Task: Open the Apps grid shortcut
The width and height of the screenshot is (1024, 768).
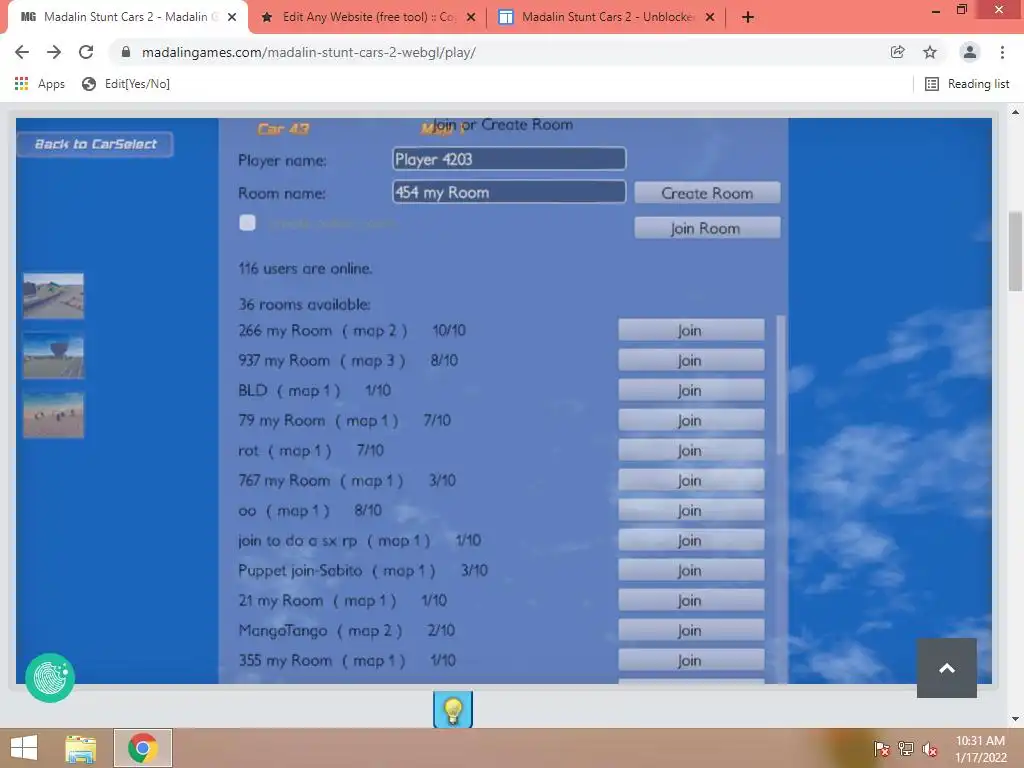Action: (39, 84)
